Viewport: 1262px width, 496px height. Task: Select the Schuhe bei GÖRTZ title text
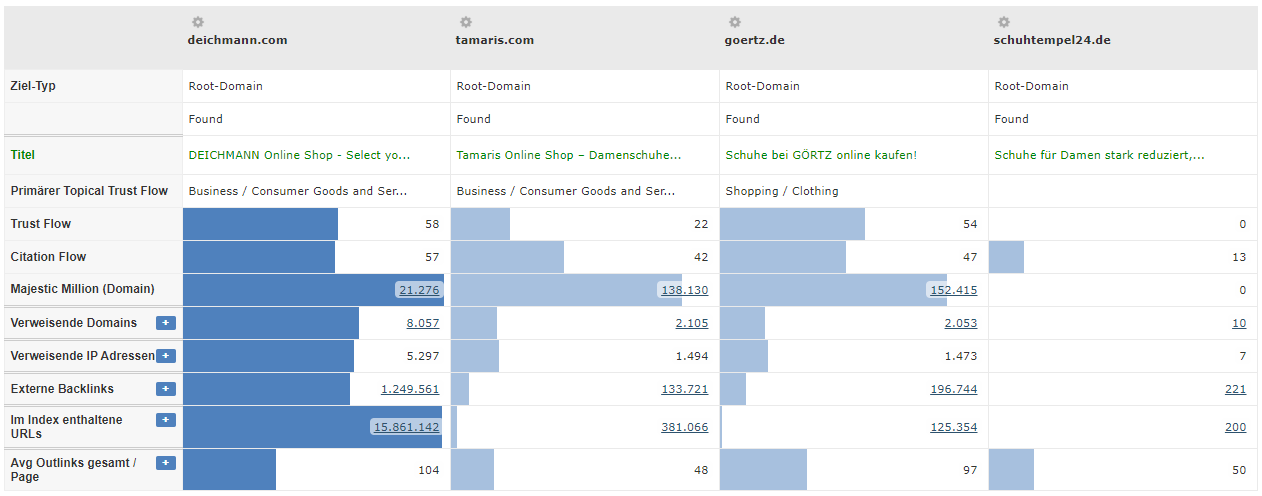tap(821, 155)
